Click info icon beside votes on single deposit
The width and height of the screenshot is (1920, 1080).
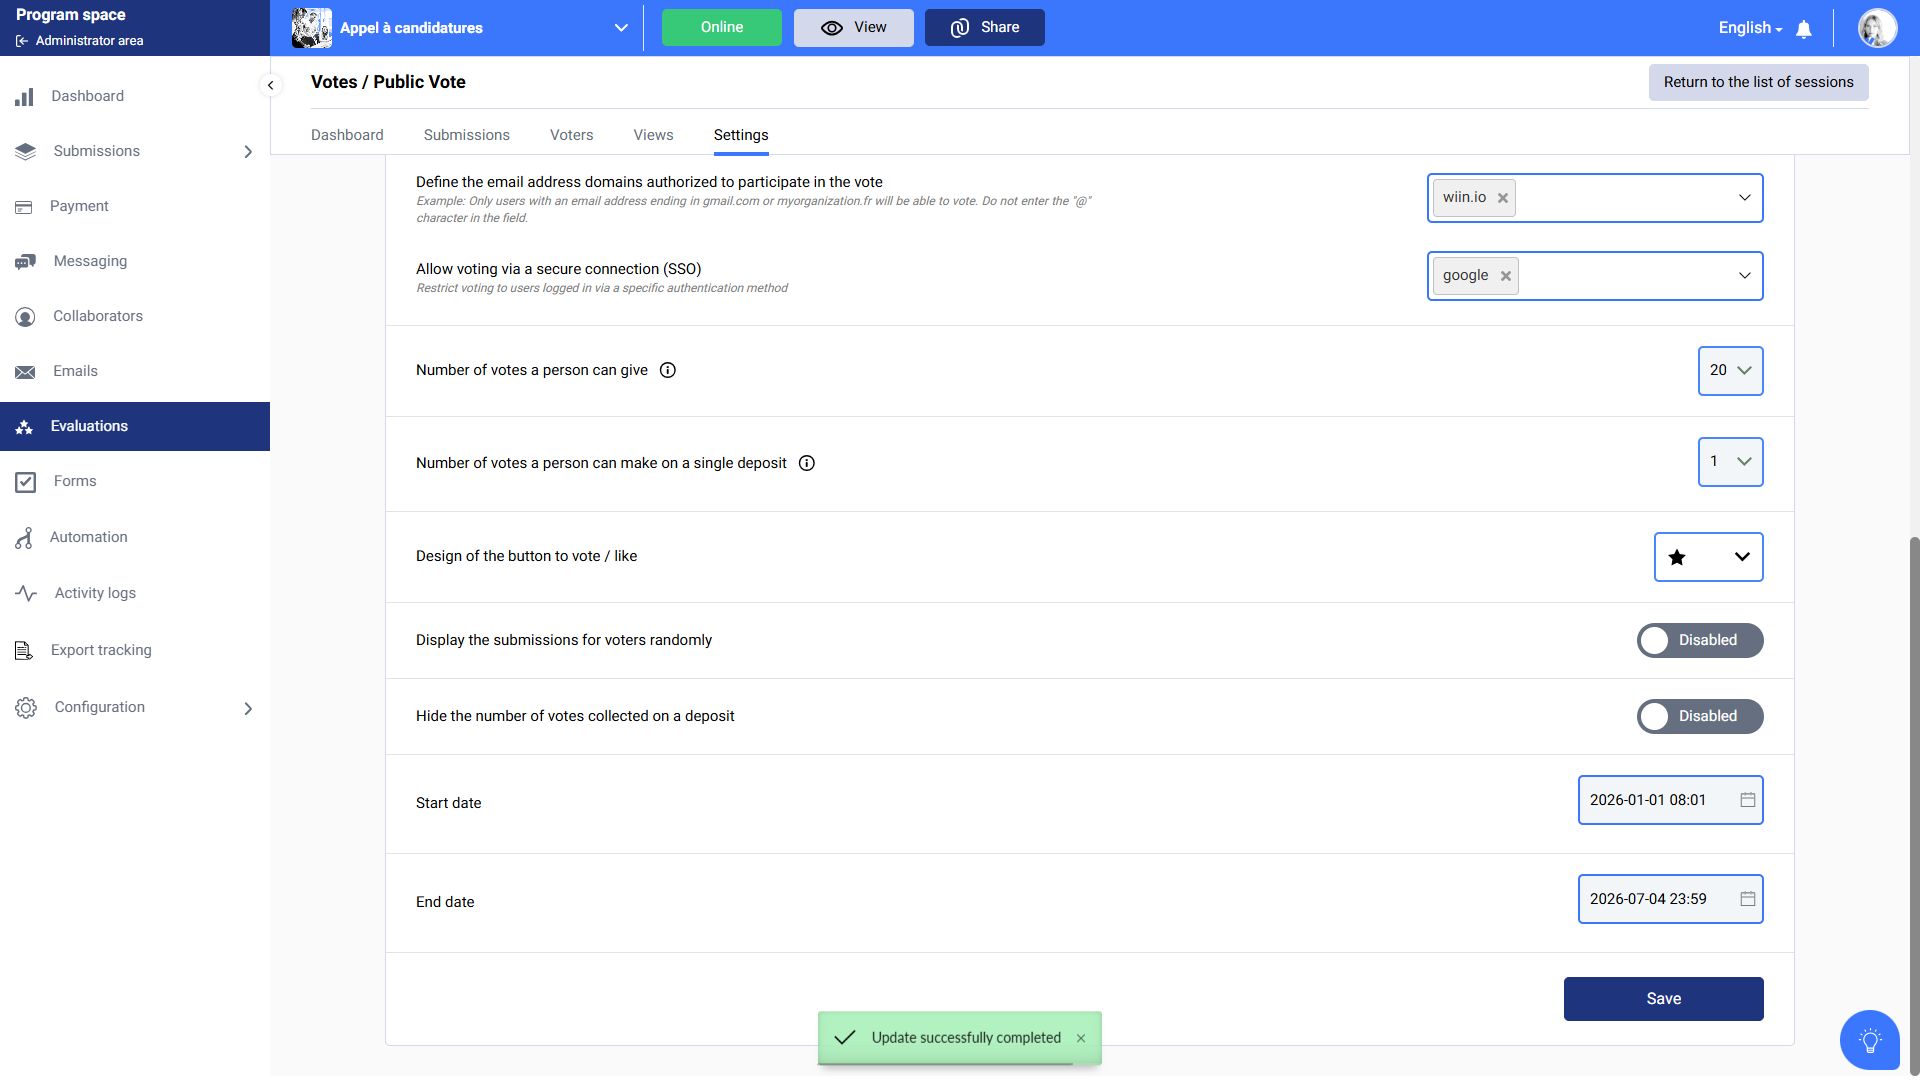tap(807, 463)
